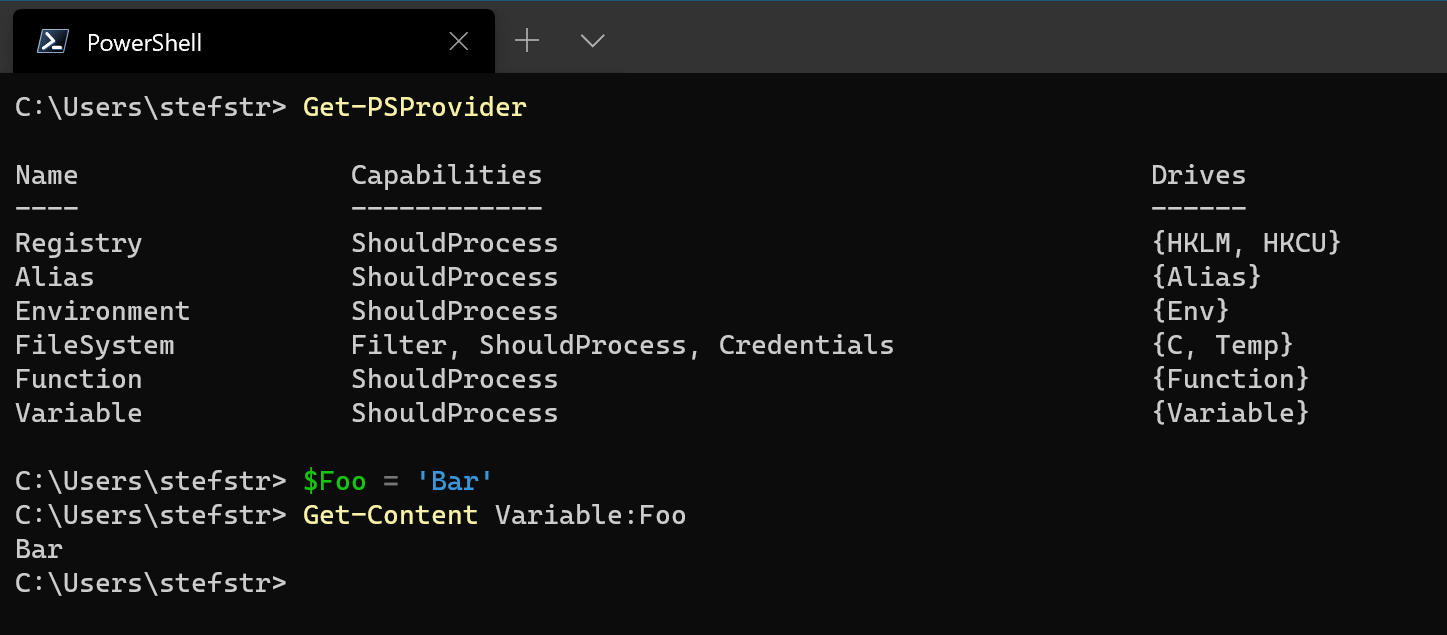The image size is (1447, 635).
Task: Select the HKLM drive text
Action: 1226,242
